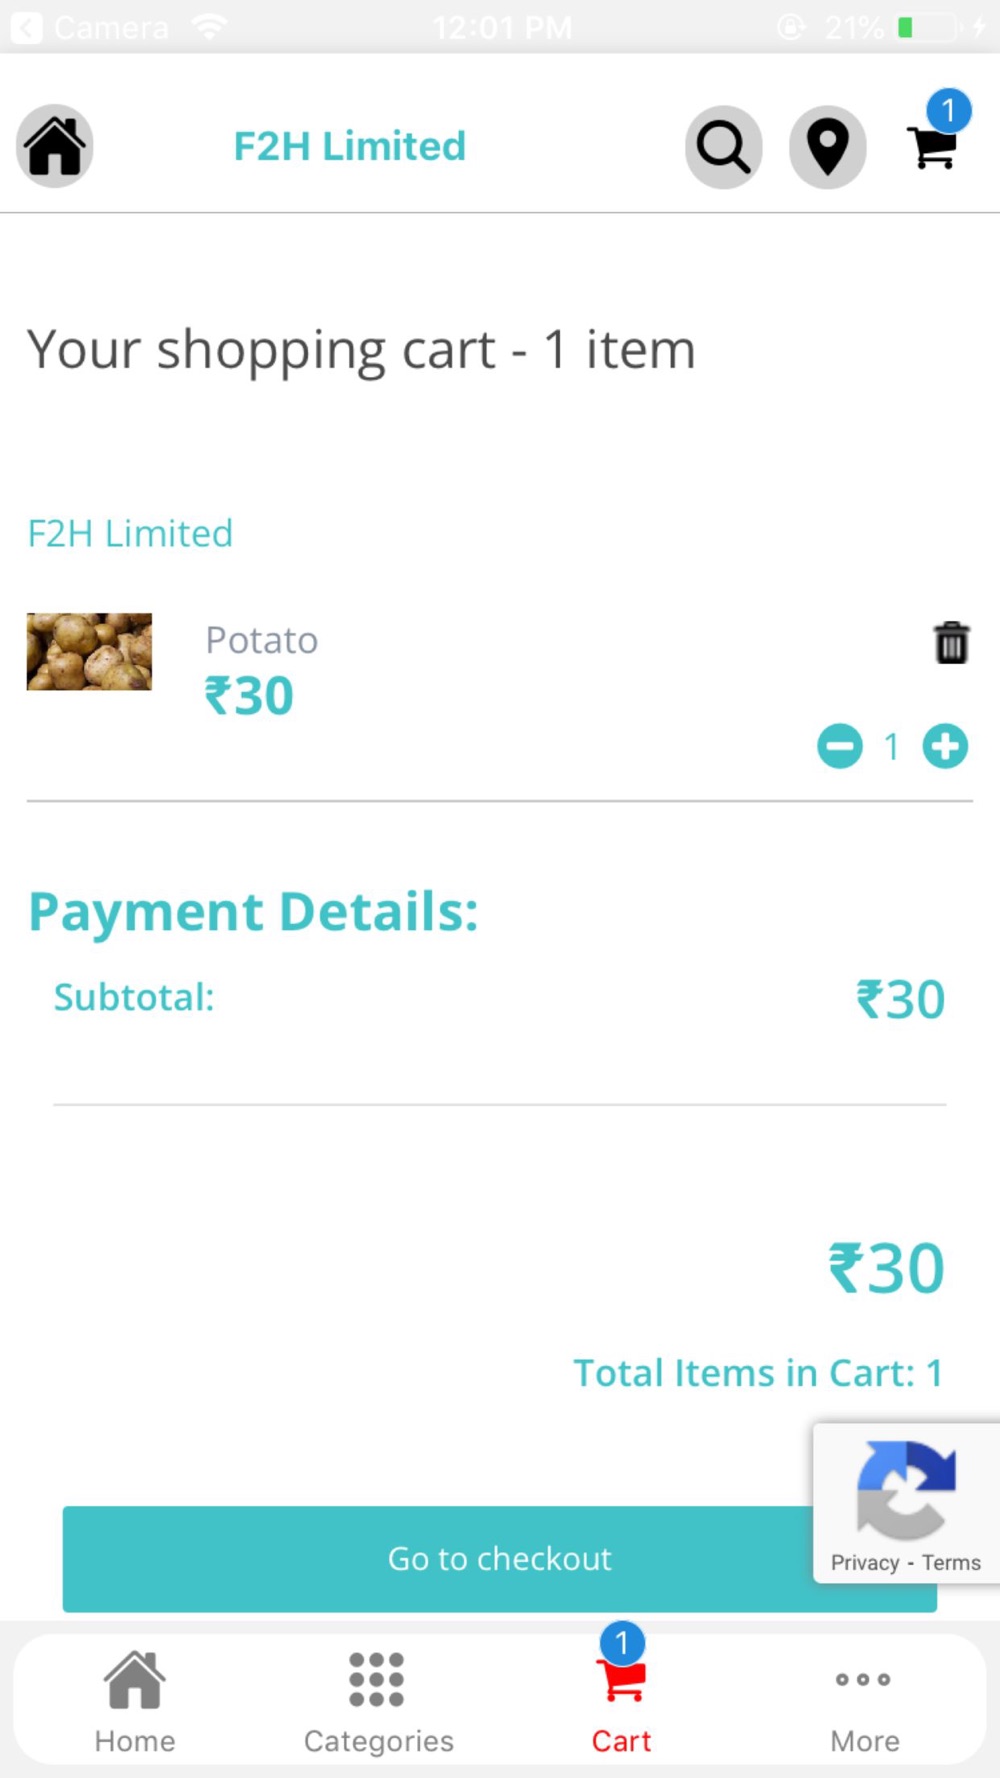Tap the home icon in top header

55,146
